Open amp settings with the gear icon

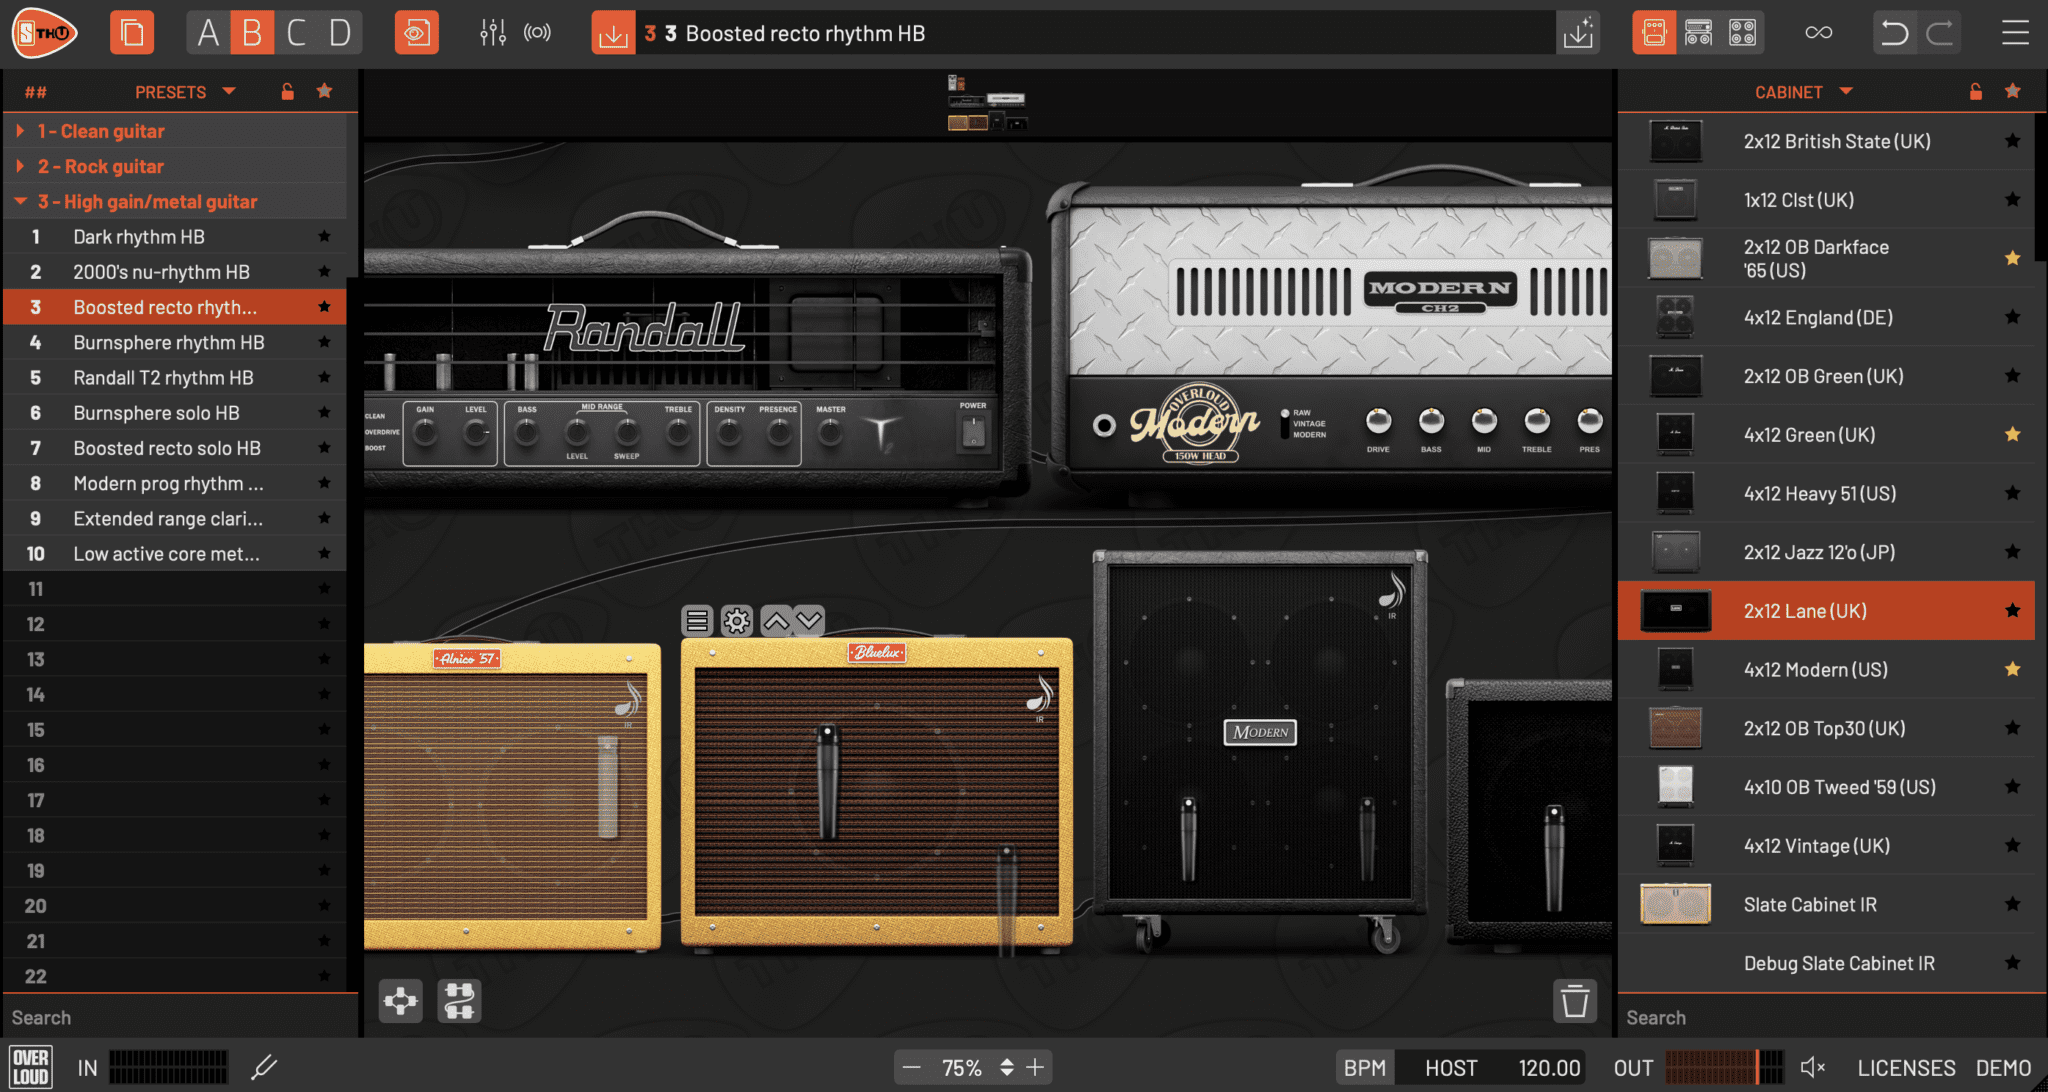click(737, 620)
